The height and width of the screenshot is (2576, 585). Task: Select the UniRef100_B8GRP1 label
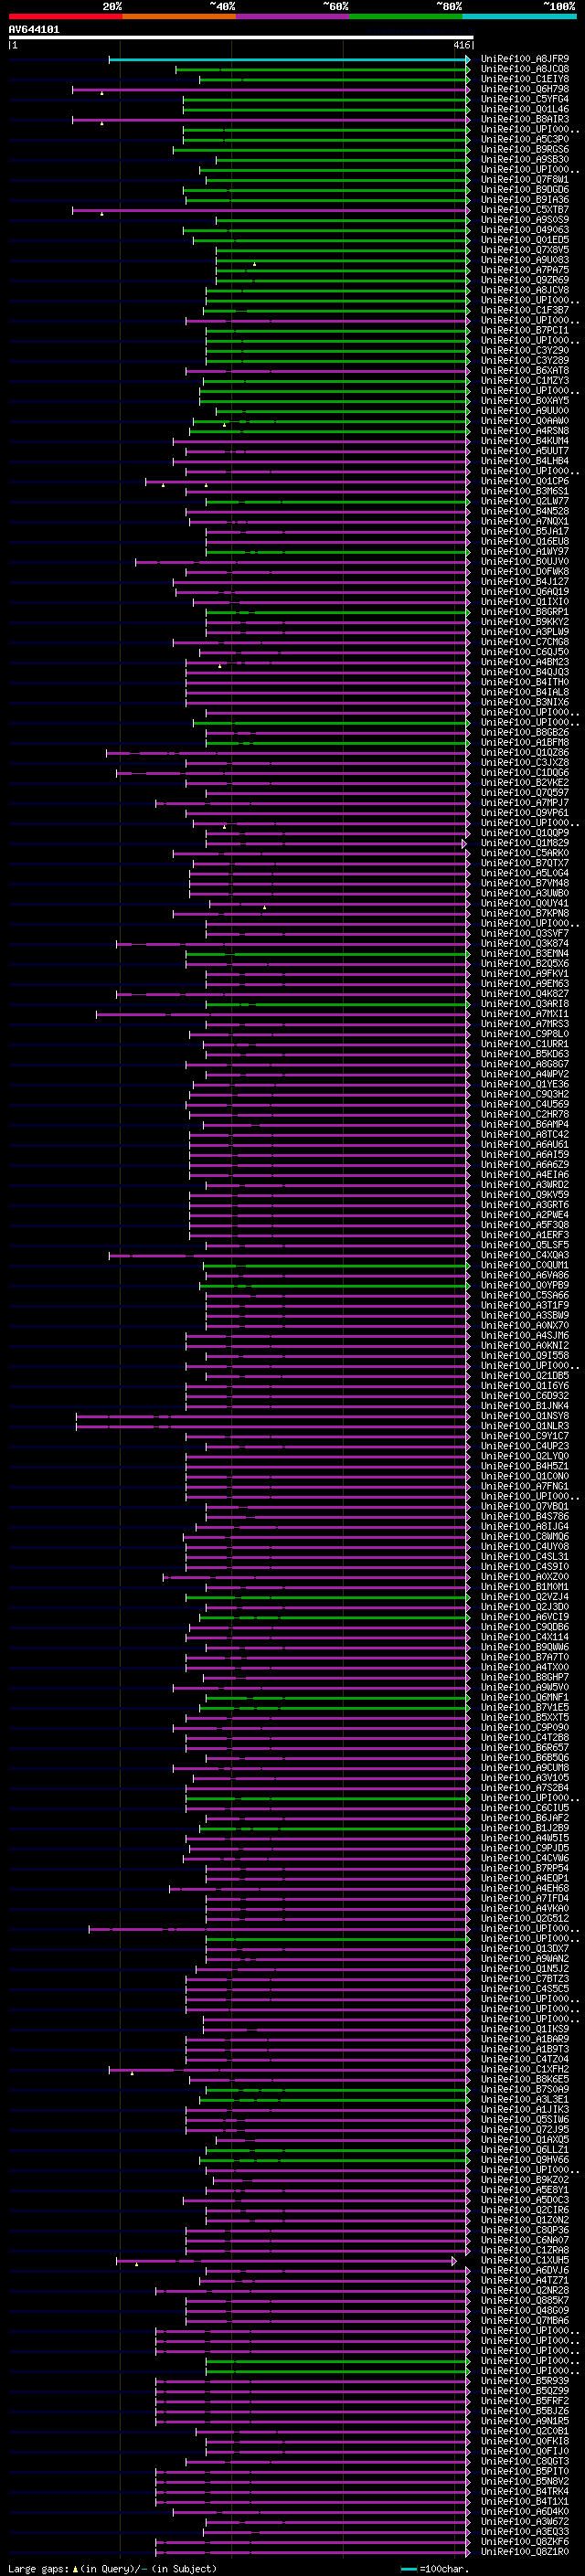point(525,612)
